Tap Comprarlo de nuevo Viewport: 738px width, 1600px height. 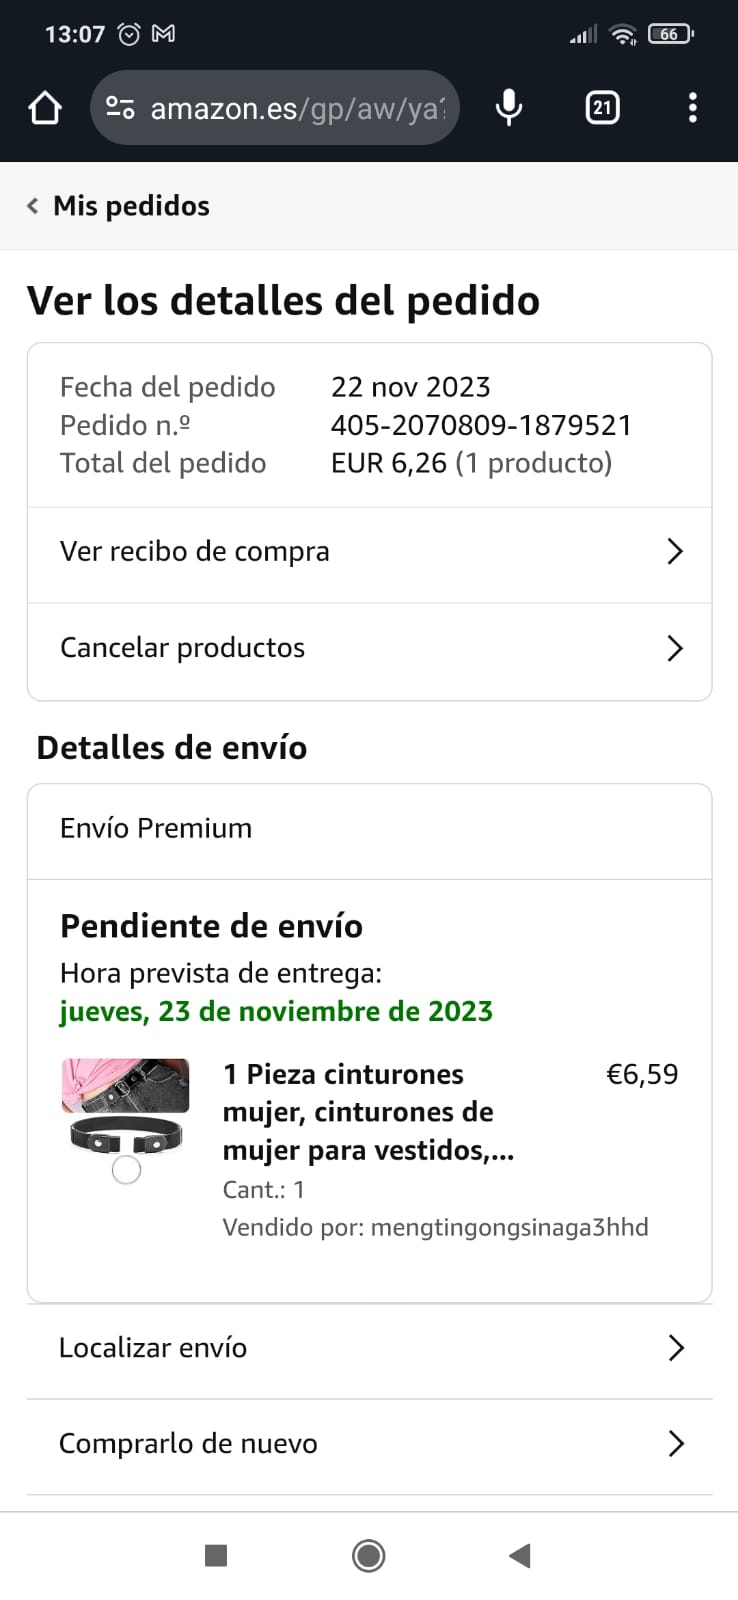[x=188, y=1444]
